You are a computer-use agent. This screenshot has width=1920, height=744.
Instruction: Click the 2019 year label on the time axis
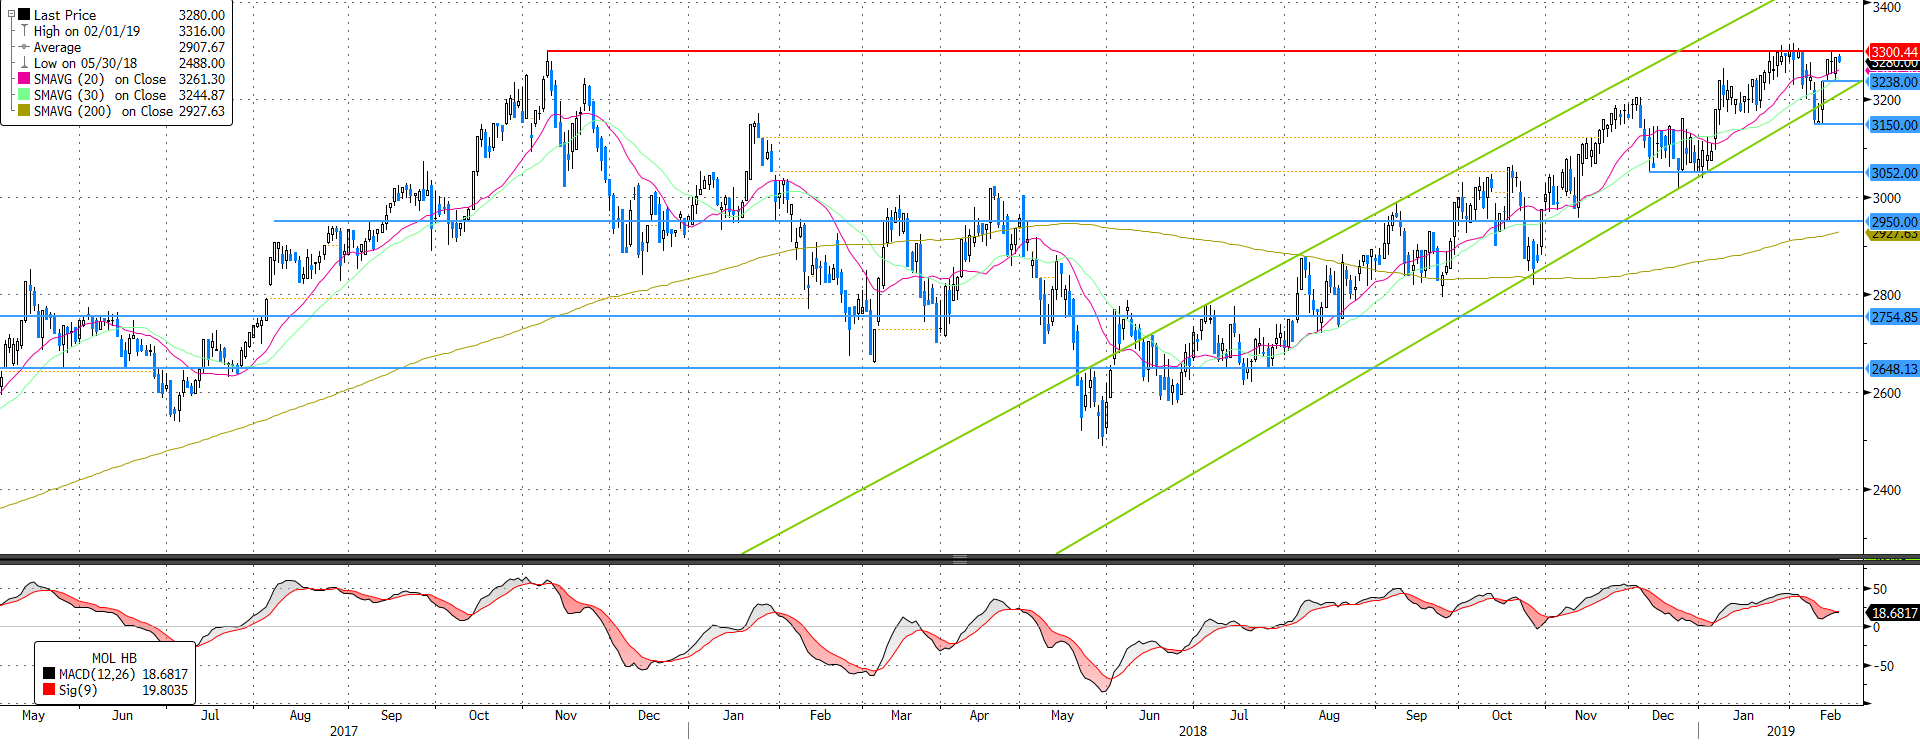pyautogui.click(x=1780, y=731)
